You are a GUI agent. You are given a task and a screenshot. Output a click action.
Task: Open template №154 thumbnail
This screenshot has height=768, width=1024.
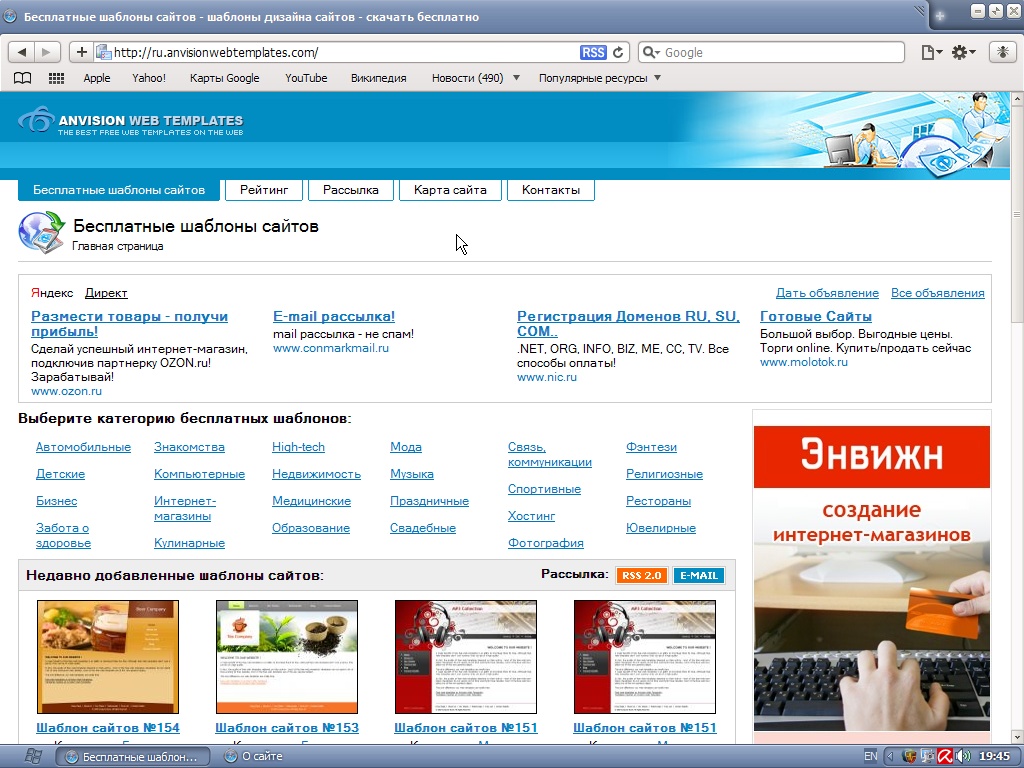(108, 657)
